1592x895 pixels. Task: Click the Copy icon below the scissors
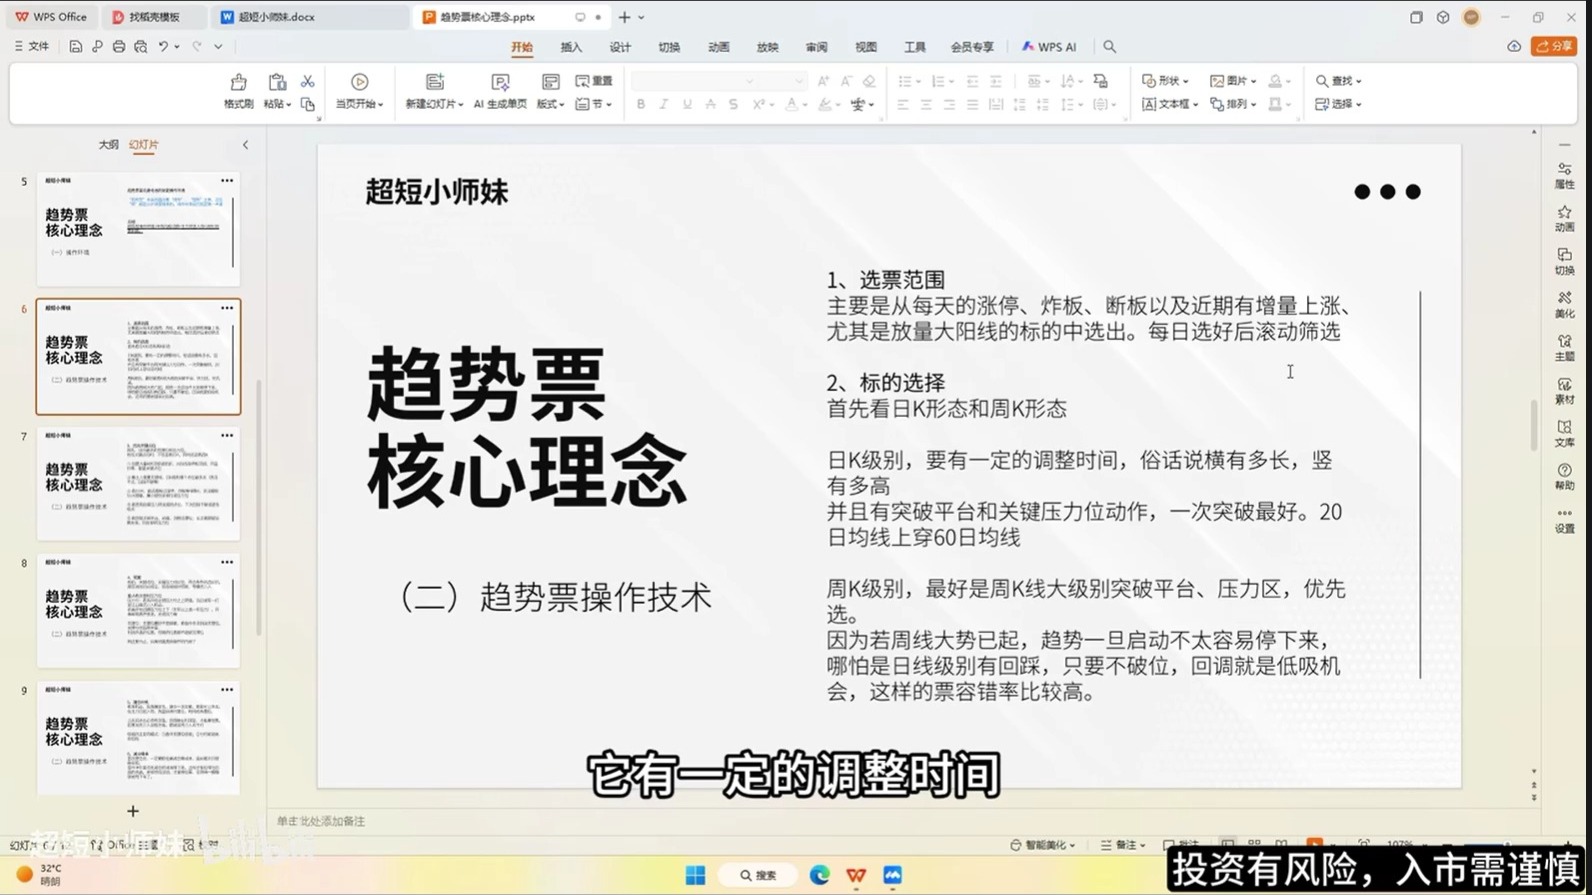pyautogui.click(x=308, y=104)
